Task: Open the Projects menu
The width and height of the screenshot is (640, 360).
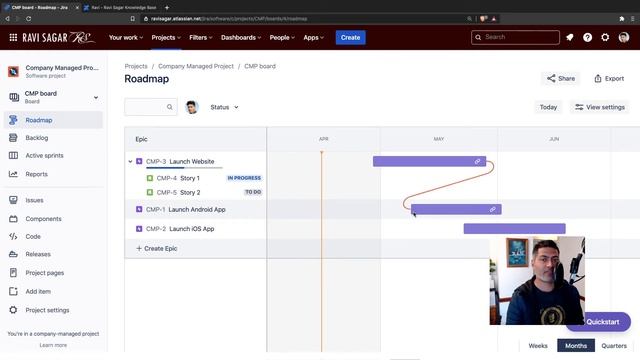Action: pyautogui.click(x=166, y=38)
